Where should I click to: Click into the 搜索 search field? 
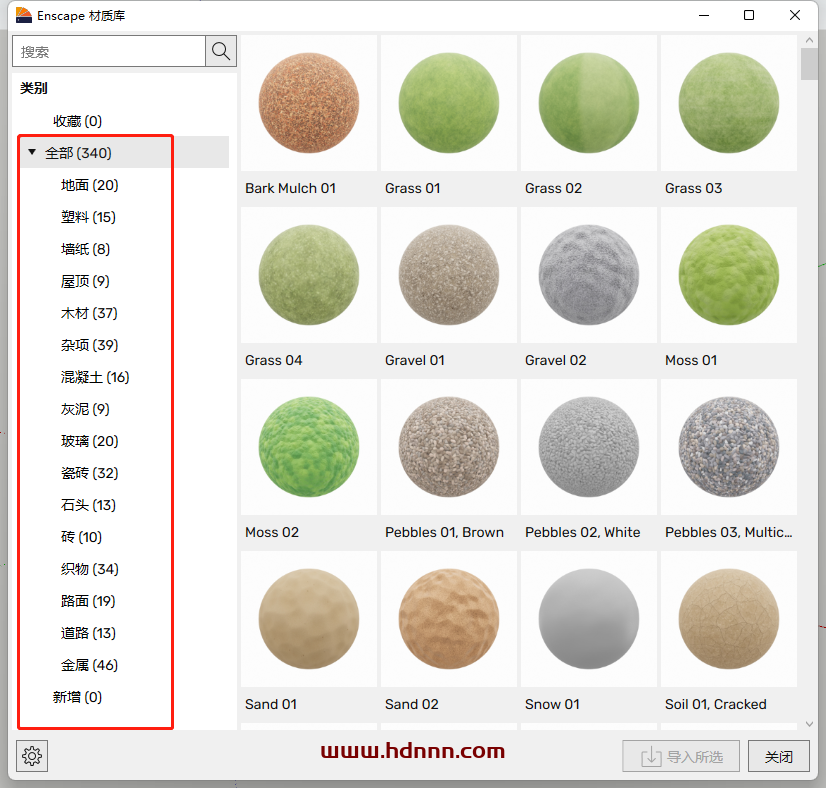(x=109, y=51)
